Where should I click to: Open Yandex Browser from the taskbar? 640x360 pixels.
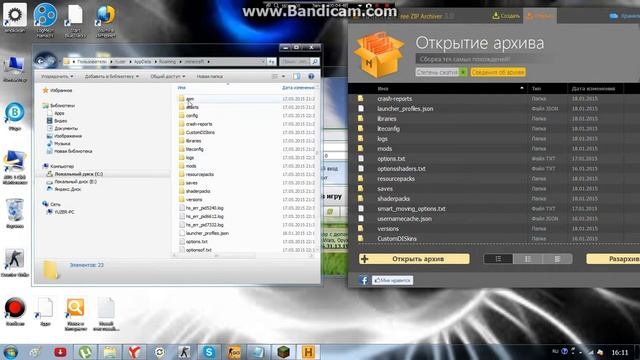point(134,352)
